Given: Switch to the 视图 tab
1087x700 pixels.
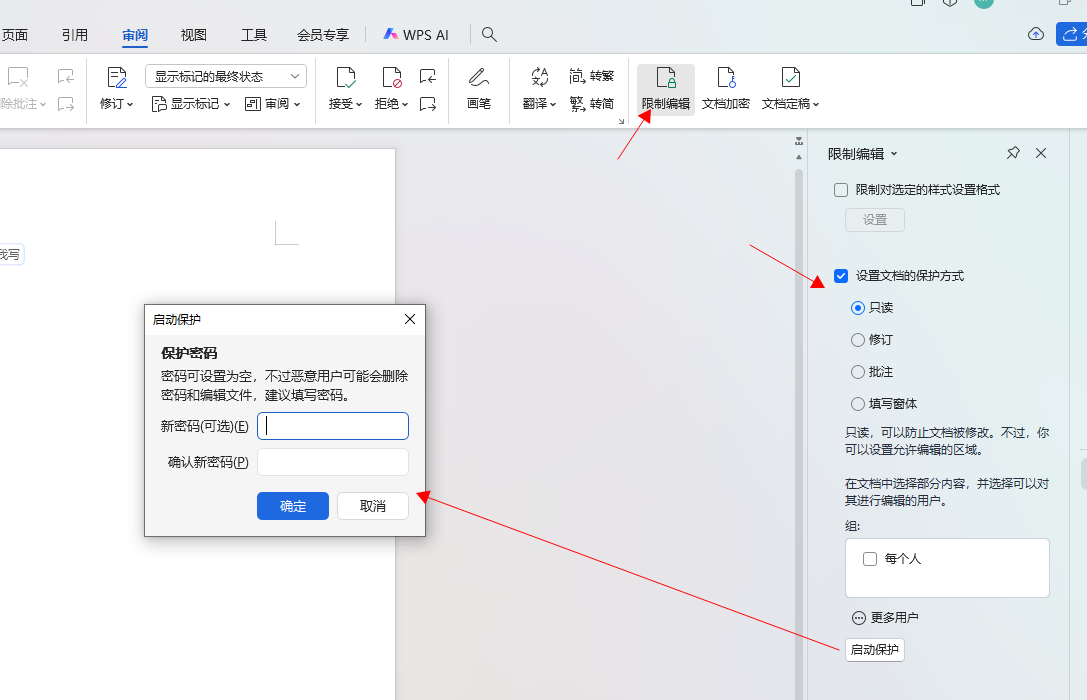Looking at the screenshot, I should tap(193, 35).
